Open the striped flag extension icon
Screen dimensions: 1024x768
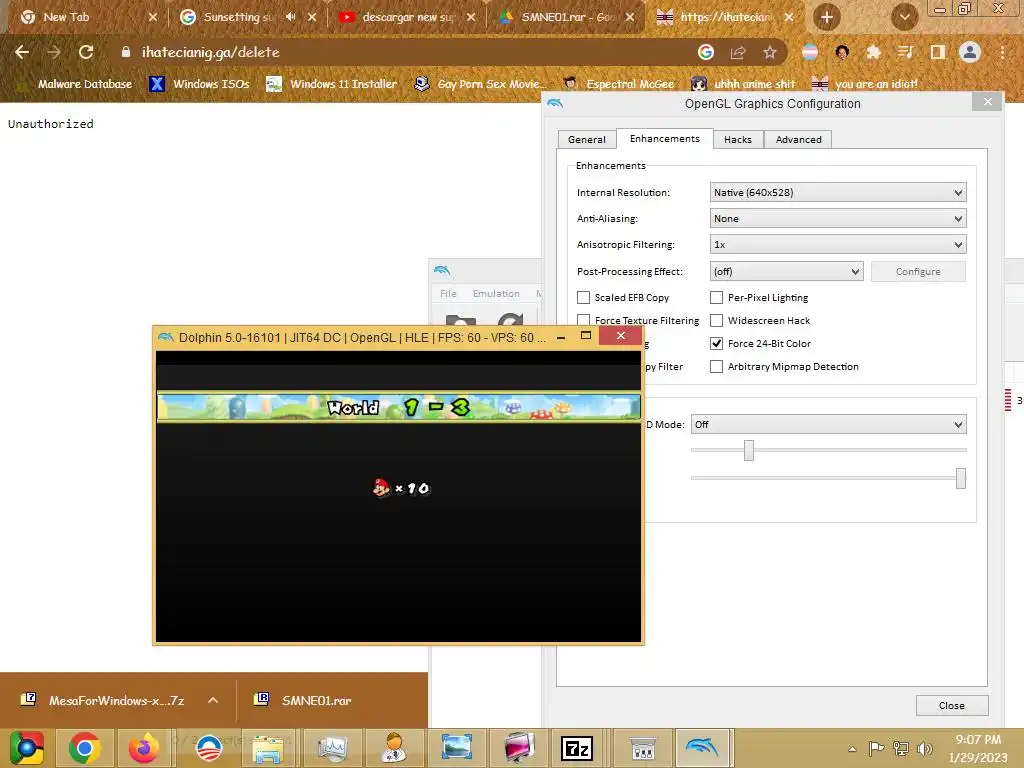[810, 52]
